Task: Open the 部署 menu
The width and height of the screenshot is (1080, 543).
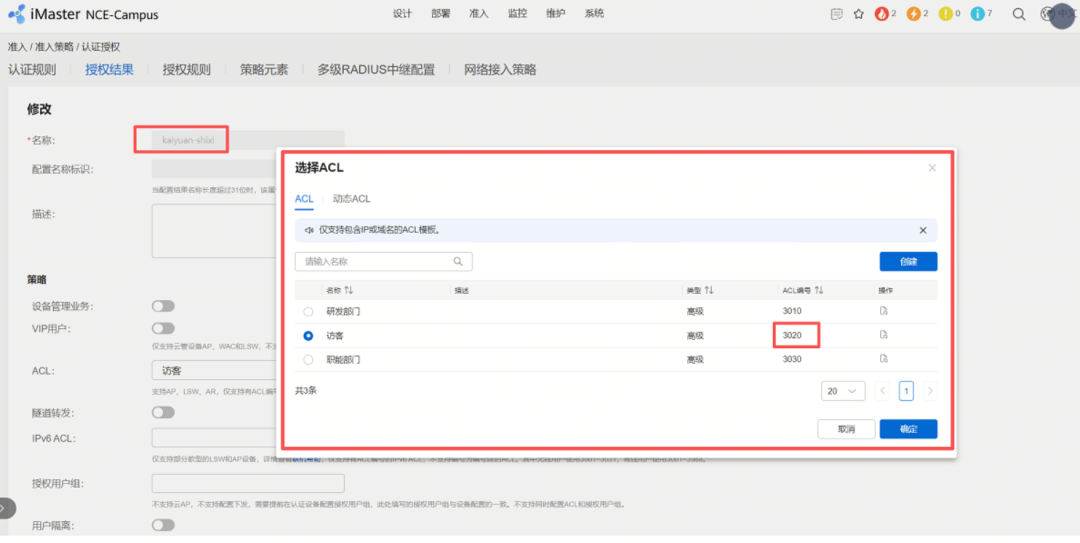Action: 441,14
